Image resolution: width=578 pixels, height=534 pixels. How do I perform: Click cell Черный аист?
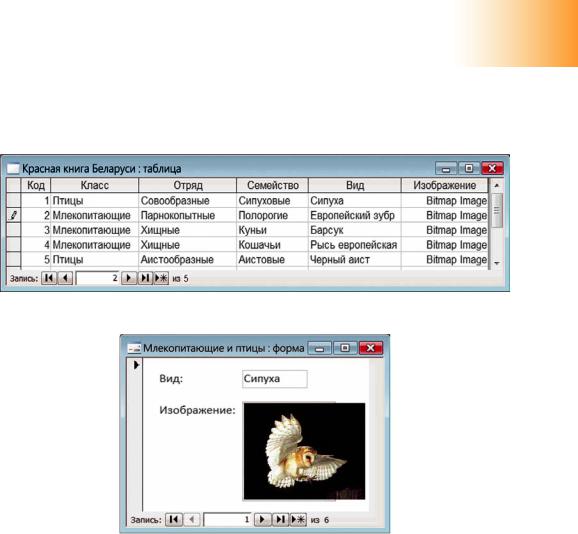[355, 259]
